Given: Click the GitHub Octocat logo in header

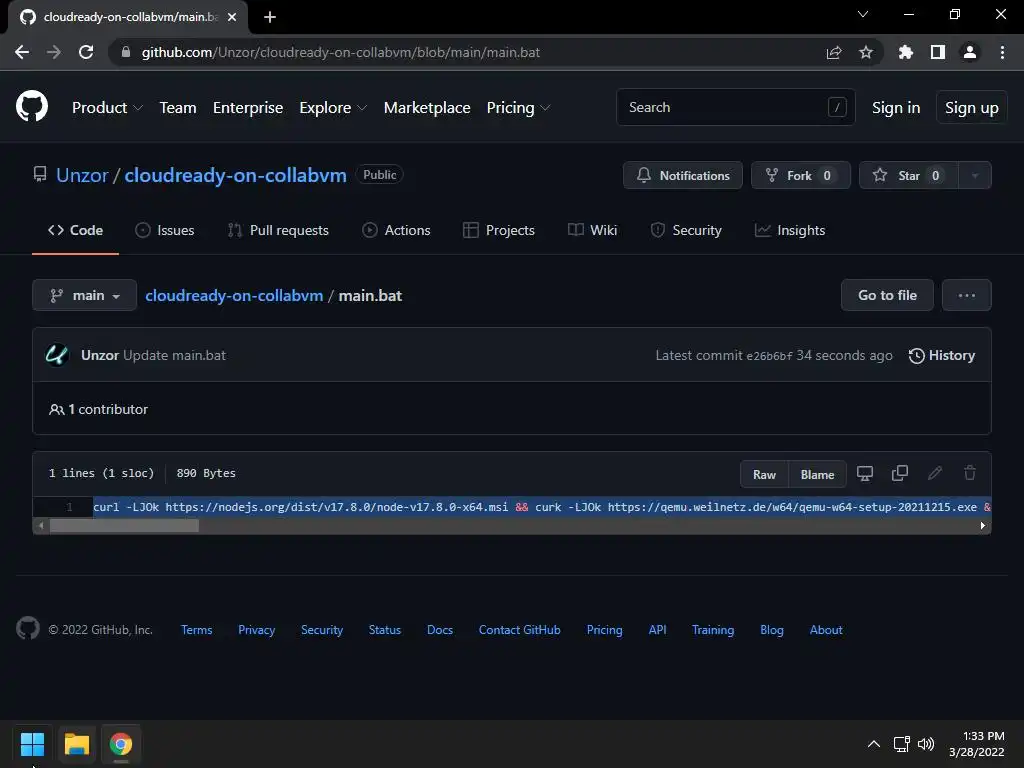Looking at the screenshot, I should coord(31,107).
